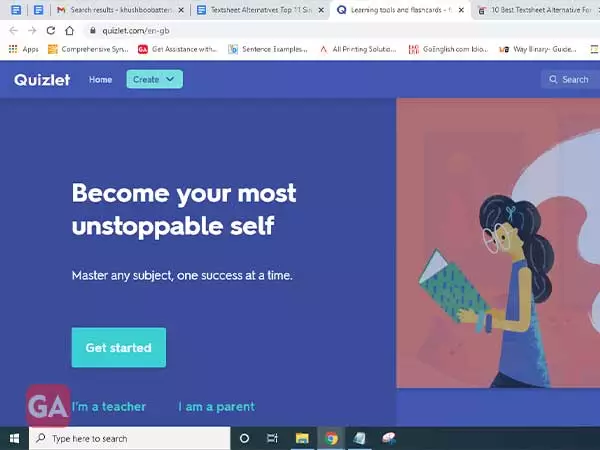Click the Quizlet search magnifier icon
The image size is (600, 450).
tap(553, 79)
